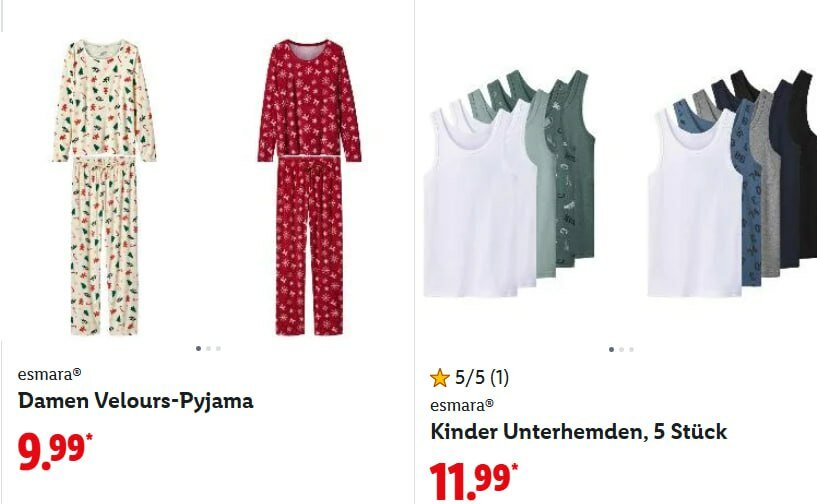Open Damen Velours-Pyjama product title
Screen dimensions: 817x504
pos(135,401)
